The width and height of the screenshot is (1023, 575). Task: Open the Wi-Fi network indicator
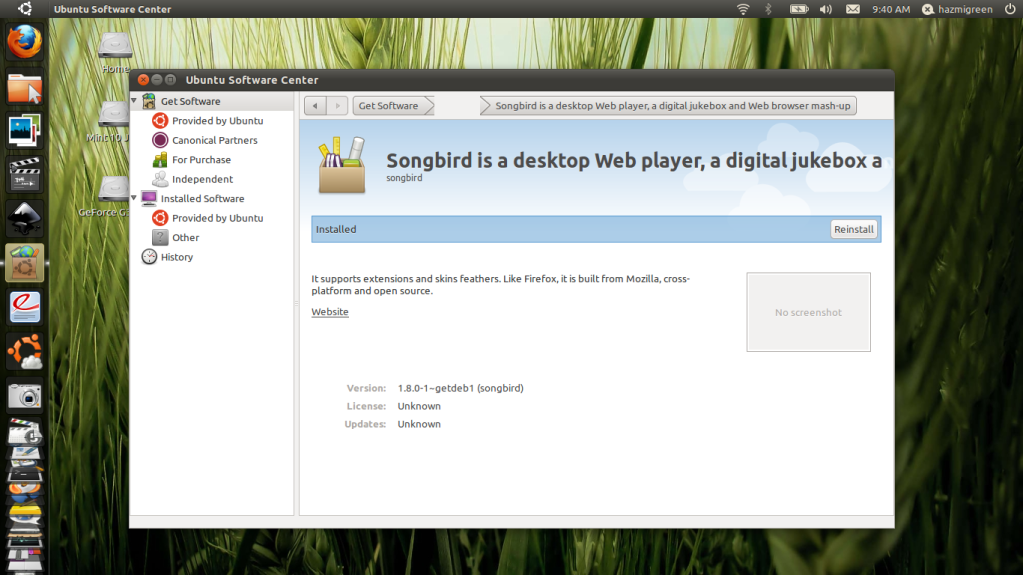pos(742,9)
